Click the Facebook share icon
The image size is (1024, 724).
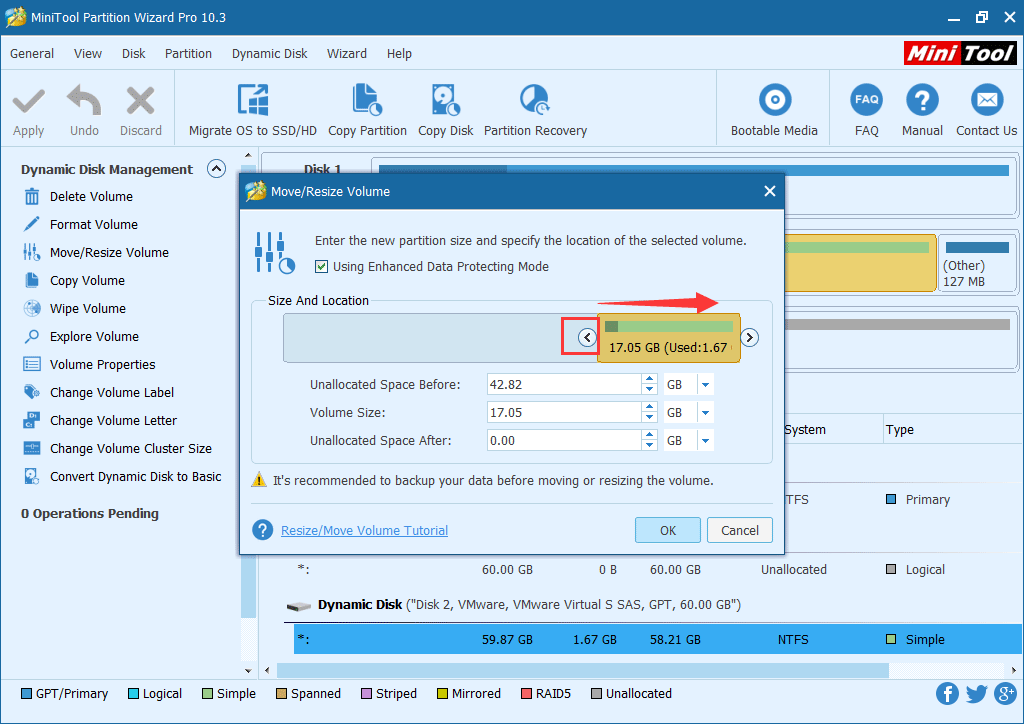click(947, 693)
